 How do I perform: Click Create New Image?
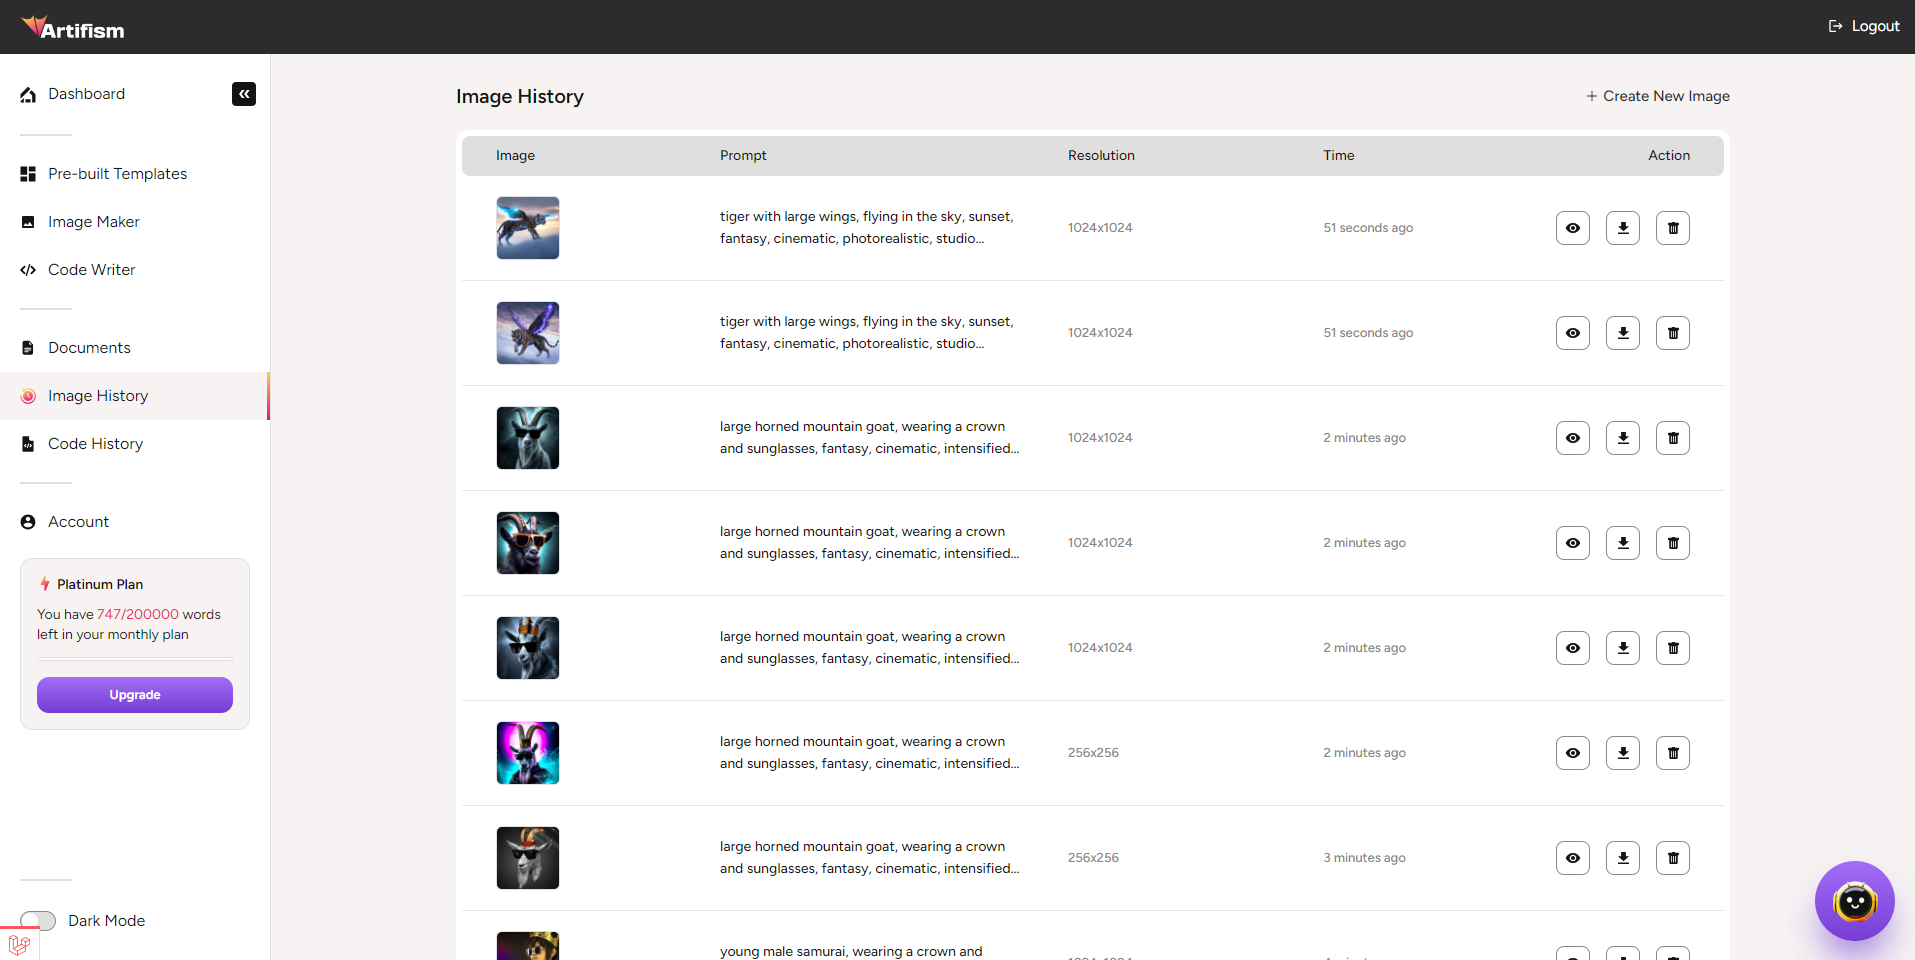click(x=1657, y=96)
